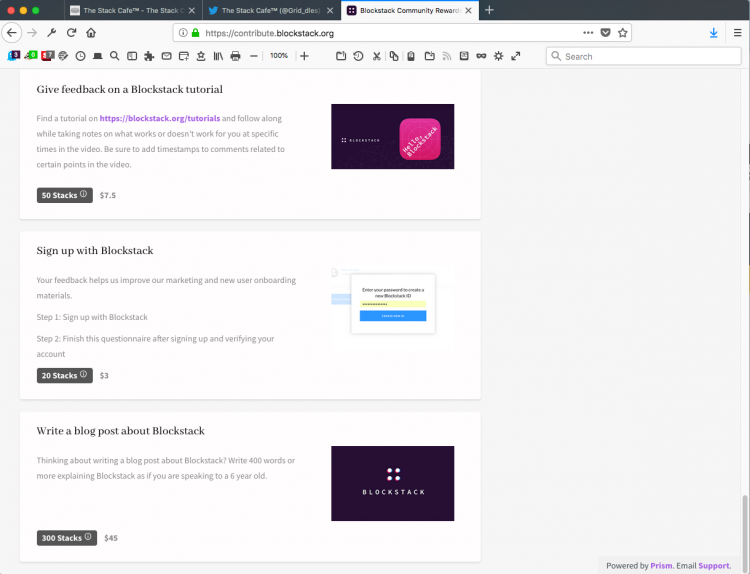Click the copy icon in toolbar
Viewport: 750px width, 574px height.
[394, 56]
